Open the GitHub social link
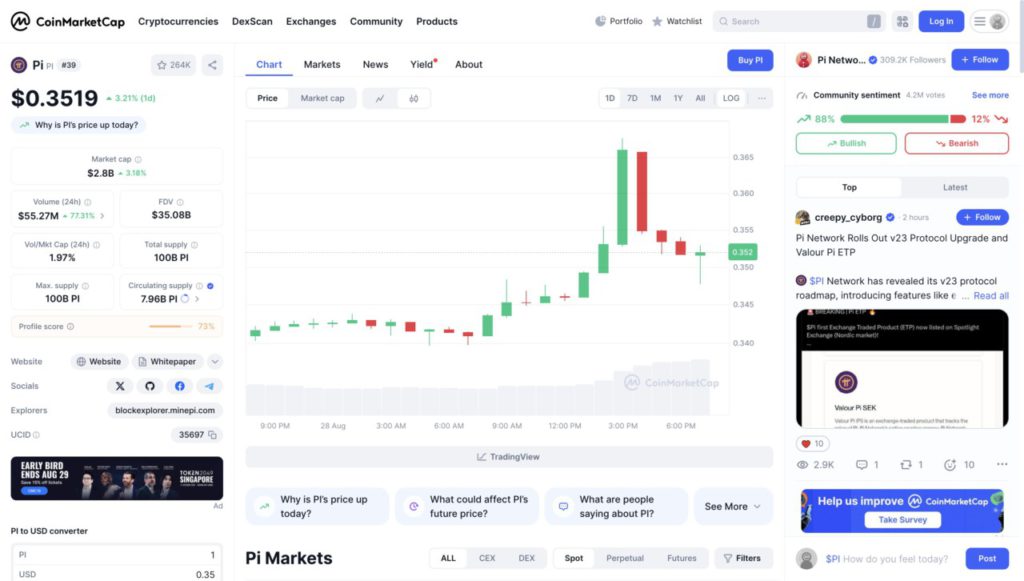This screenshot has width=1024, height=581. tap(150, 386)
